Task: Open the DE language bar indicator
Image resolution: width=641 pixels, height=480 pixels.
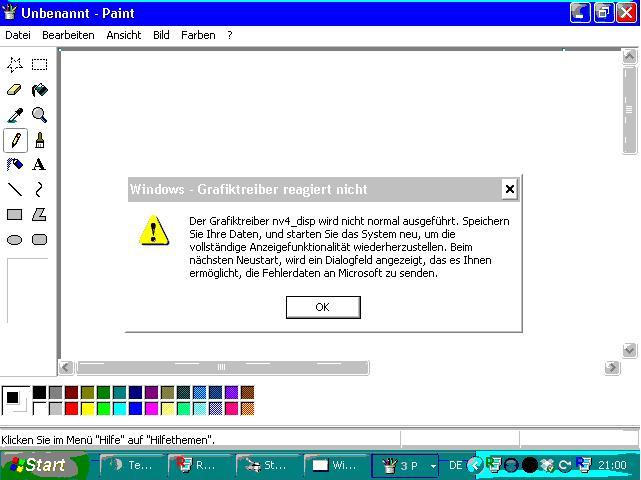Action: click(455, 465)
